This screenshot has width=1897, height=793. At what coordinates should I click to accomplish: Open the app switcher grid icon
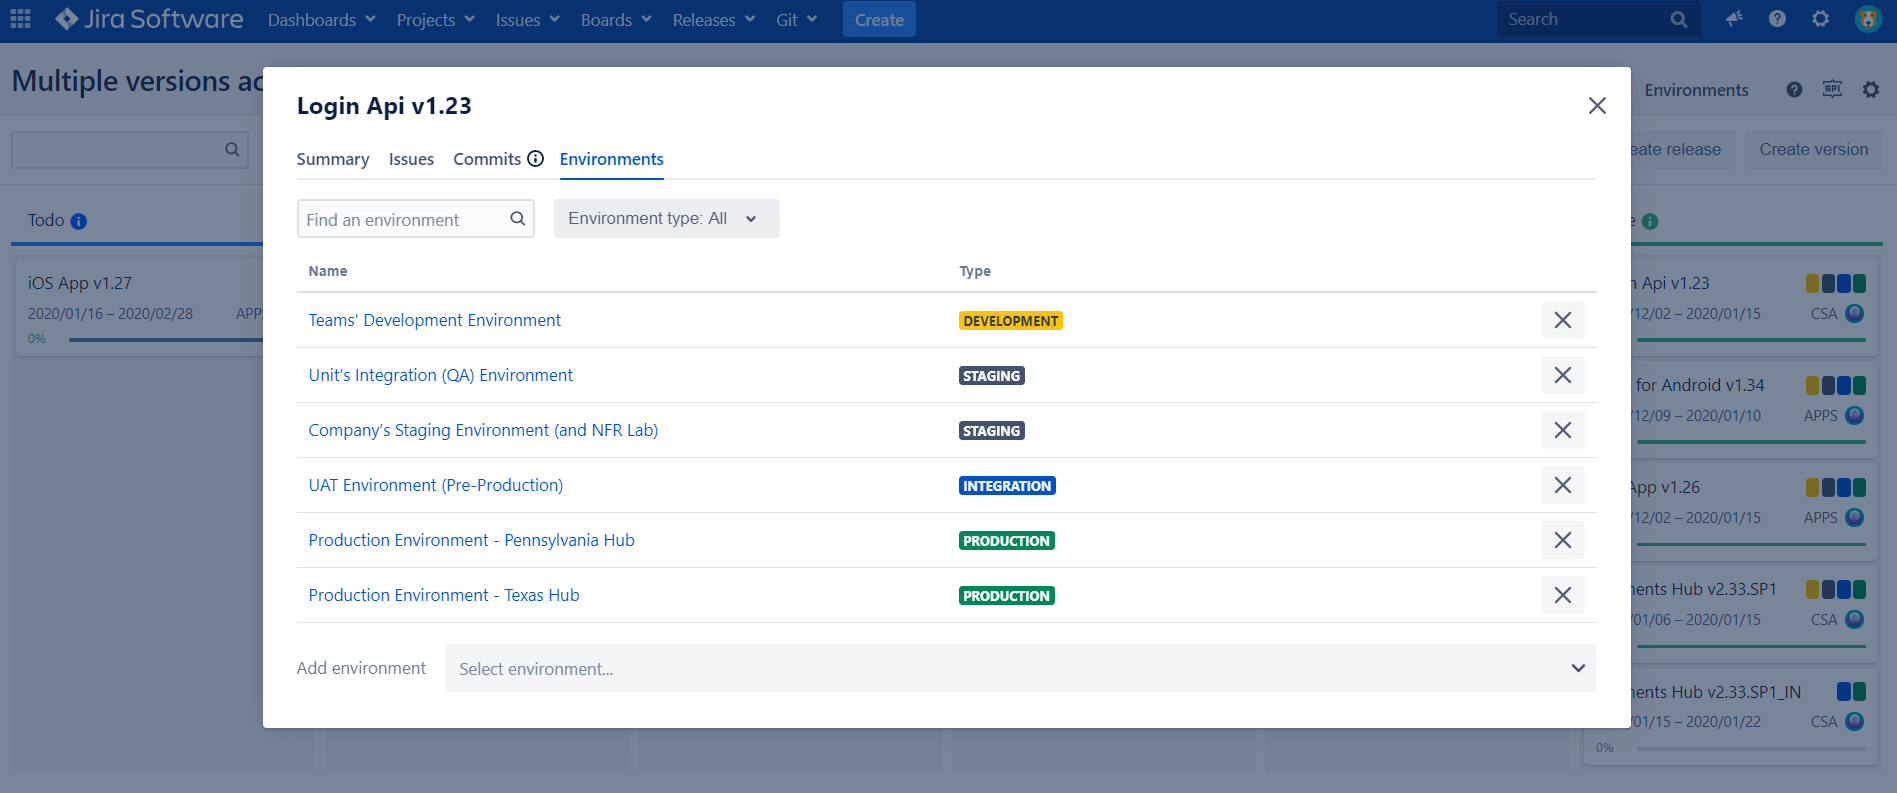[x=20, y=19]
